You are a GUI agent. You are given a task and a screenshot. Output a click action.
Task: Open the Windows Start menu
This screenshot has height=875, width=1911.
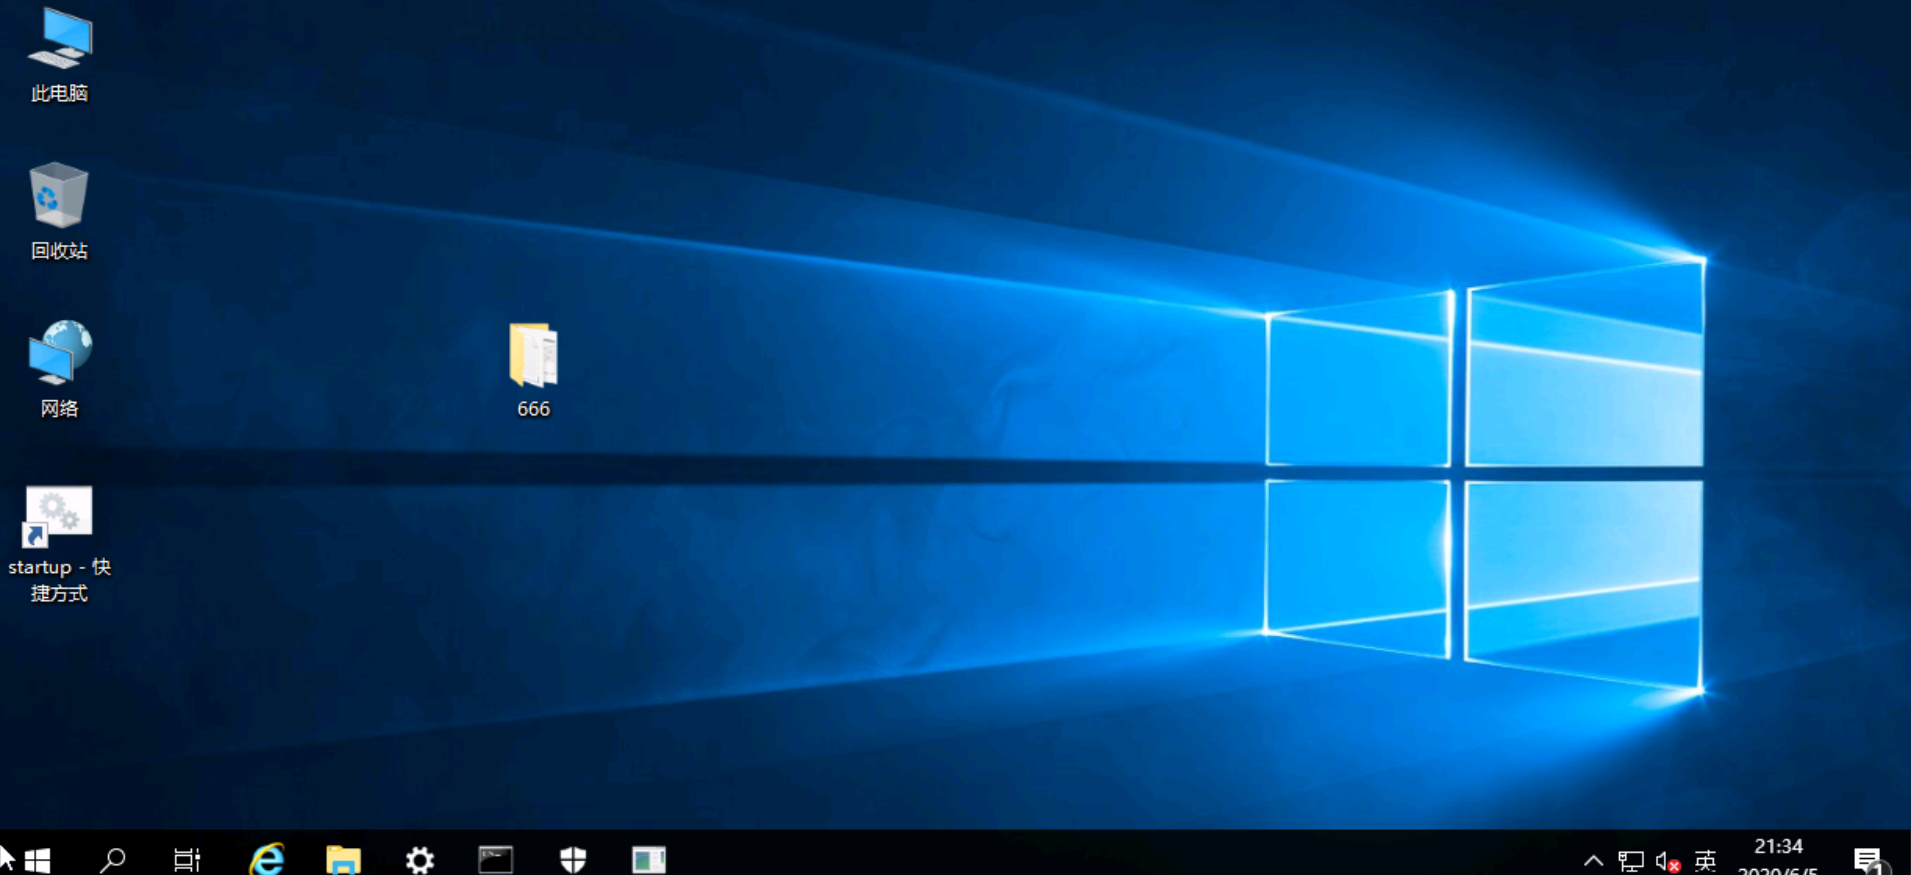pyautogui.click(x=37, y=859)
